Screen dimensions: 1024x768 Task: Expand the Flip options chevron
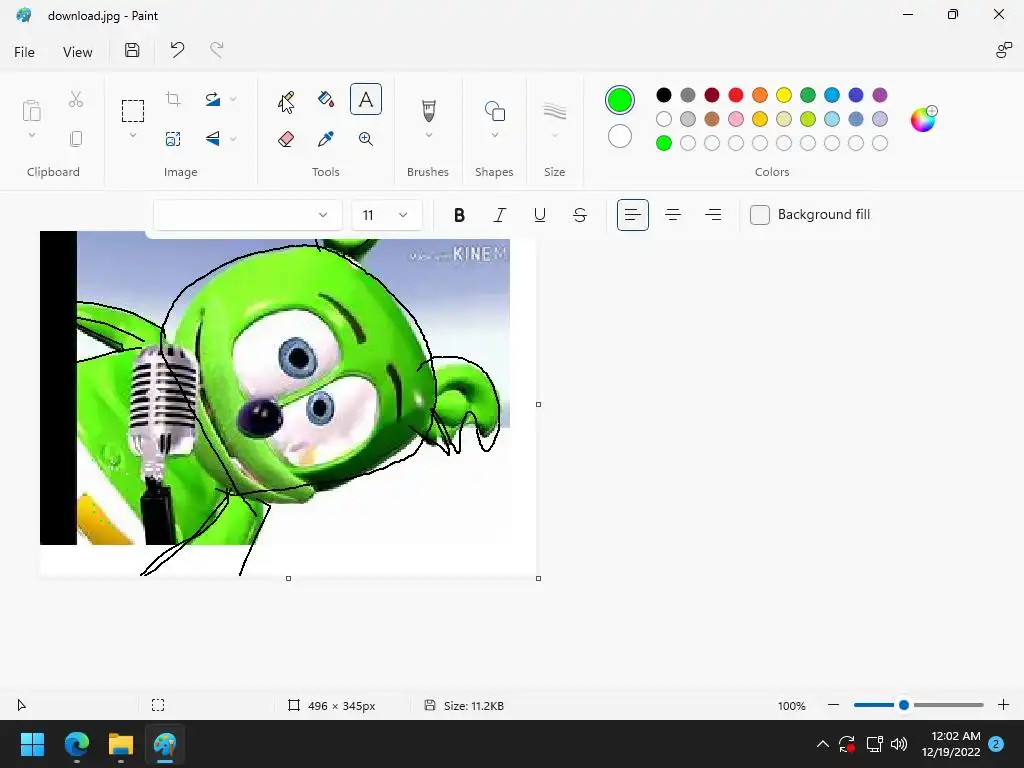click(x=233, y=138)
